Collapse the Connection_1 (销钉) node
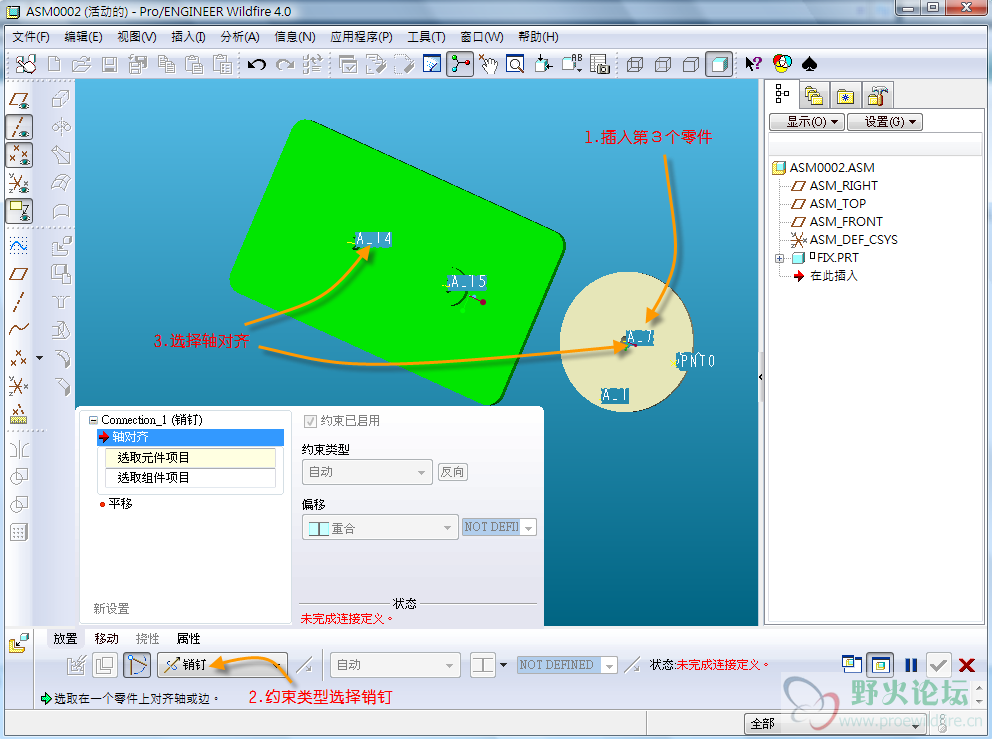 pyautogui.click(x=93, y=420)
